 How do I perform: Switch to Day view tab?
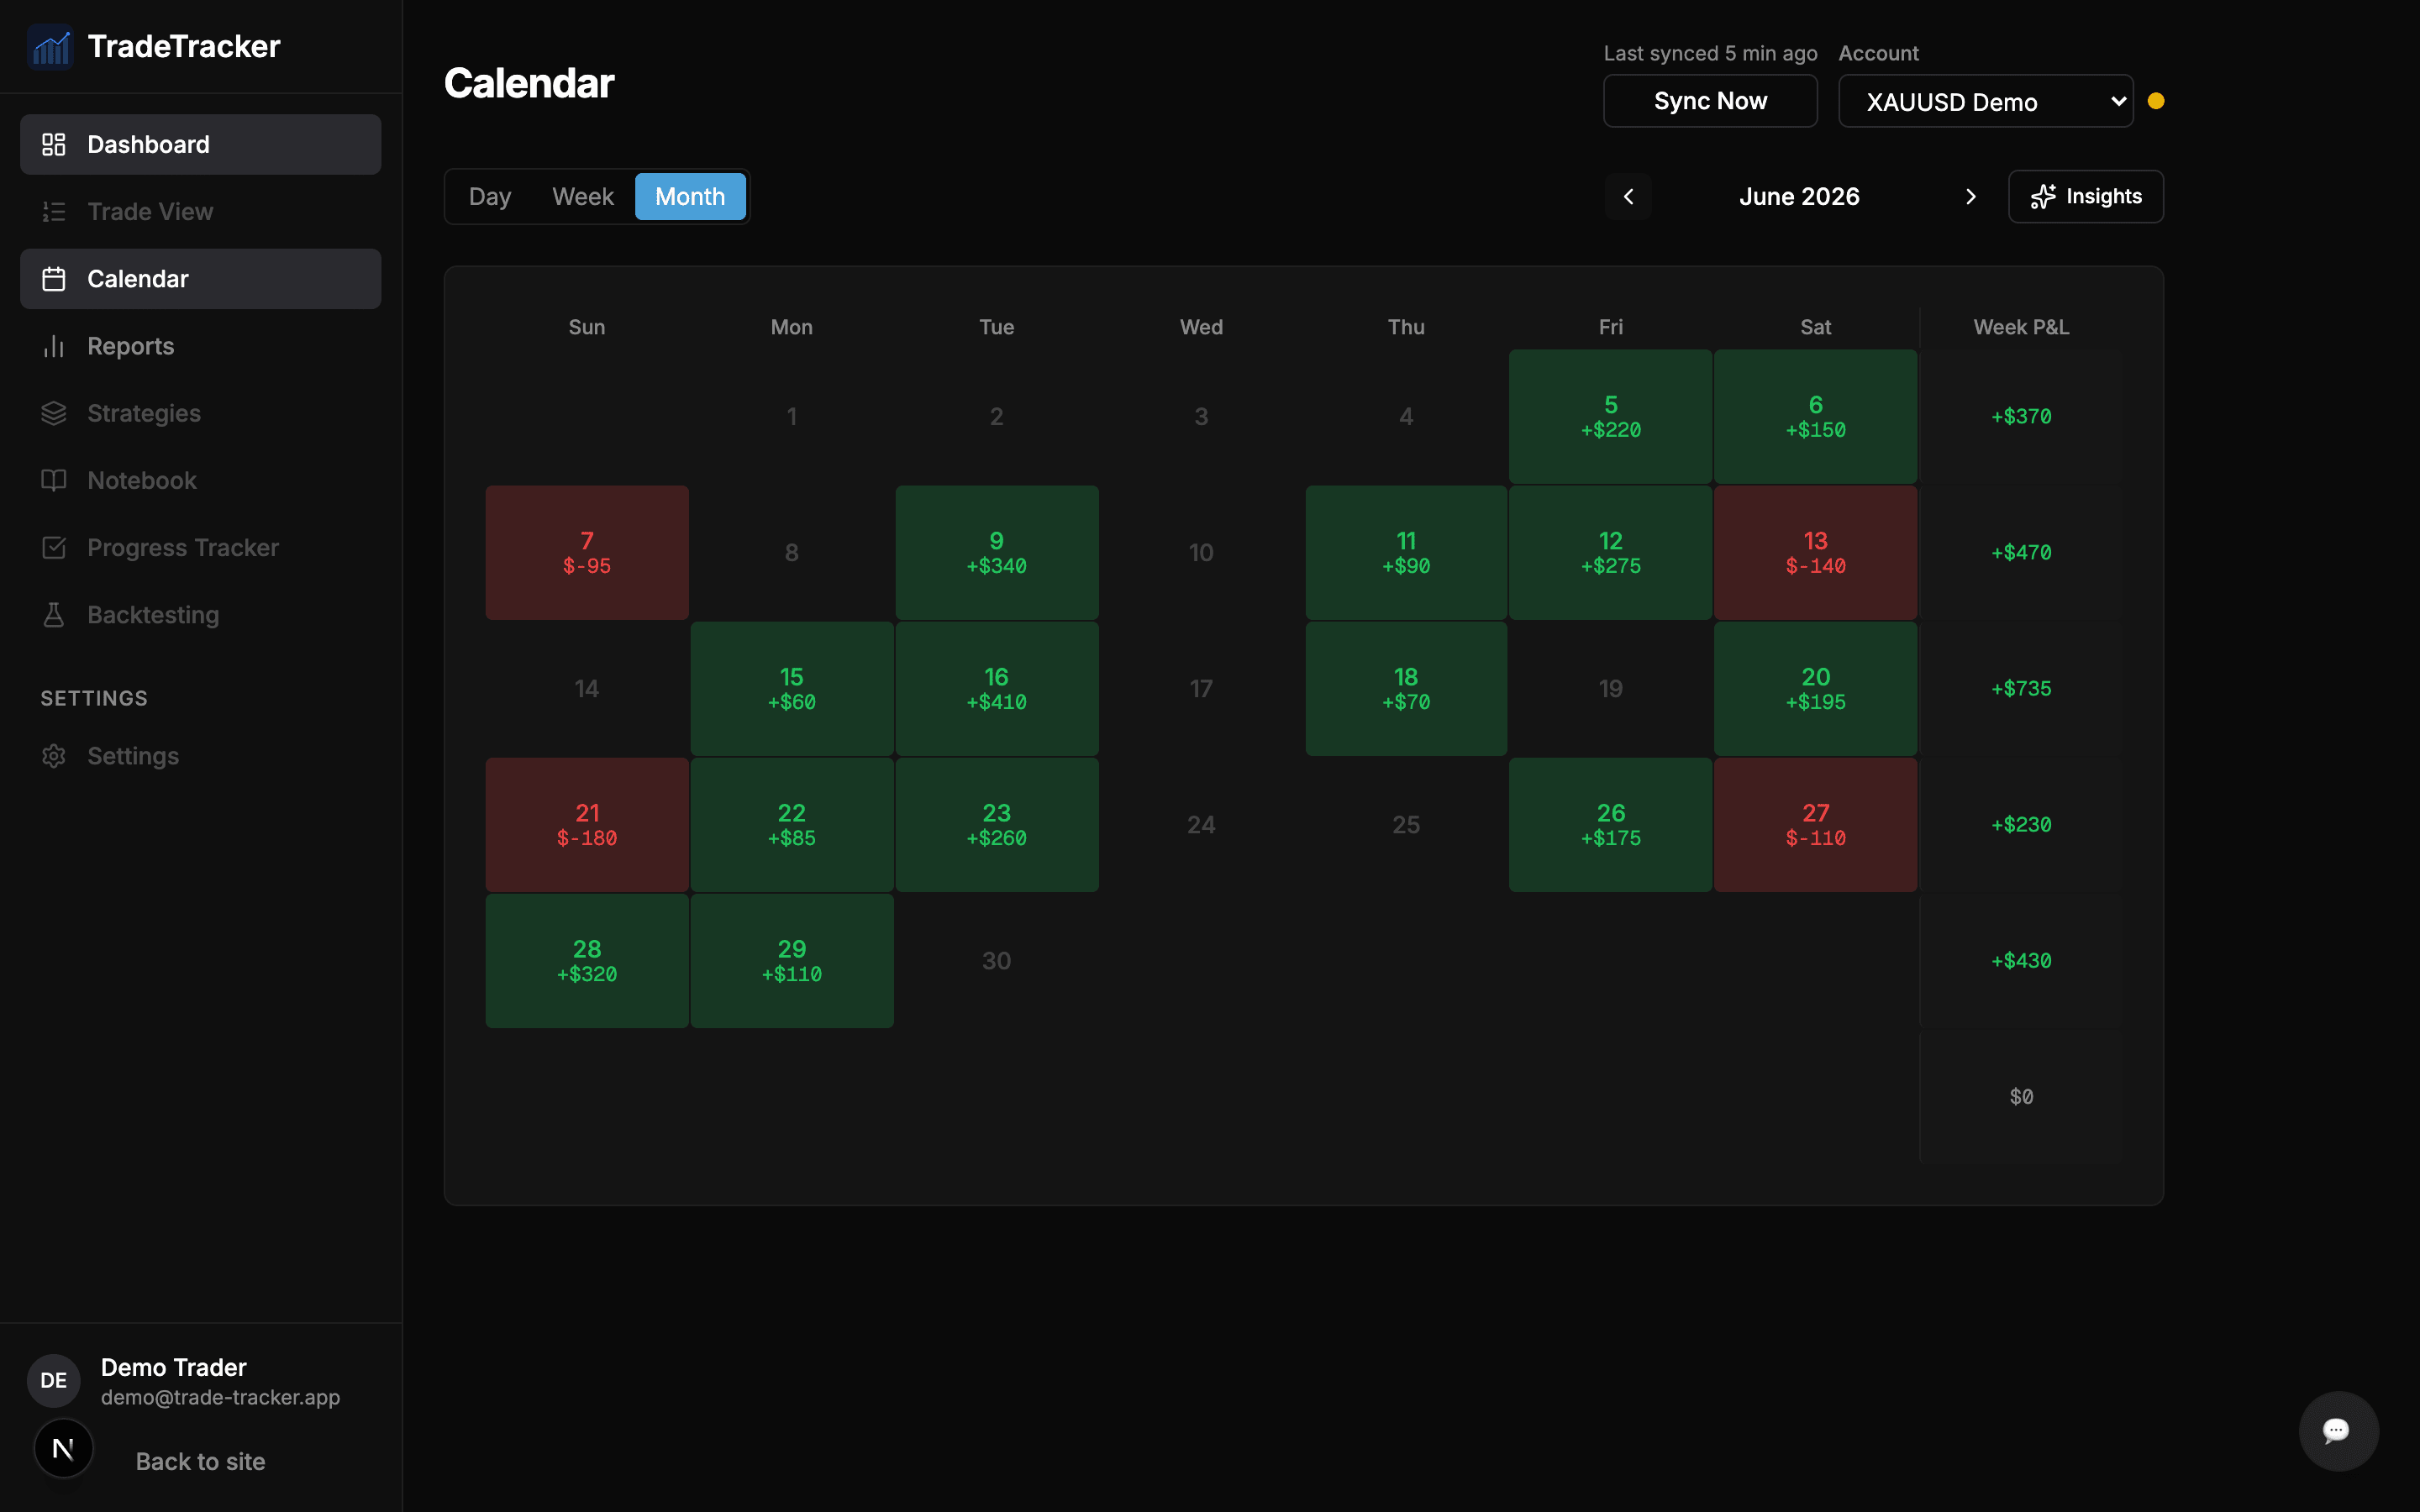click(490, 197)
